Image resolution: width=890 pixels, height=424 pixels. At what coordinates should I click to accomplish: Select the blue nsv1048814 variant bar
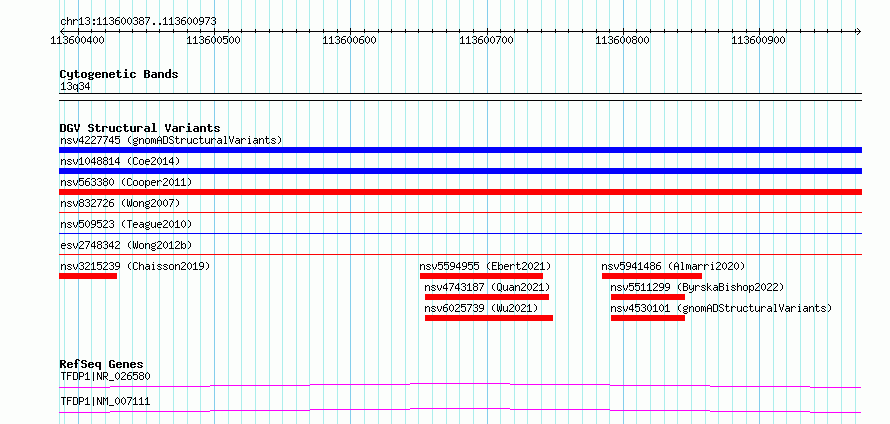pos(460,171)
